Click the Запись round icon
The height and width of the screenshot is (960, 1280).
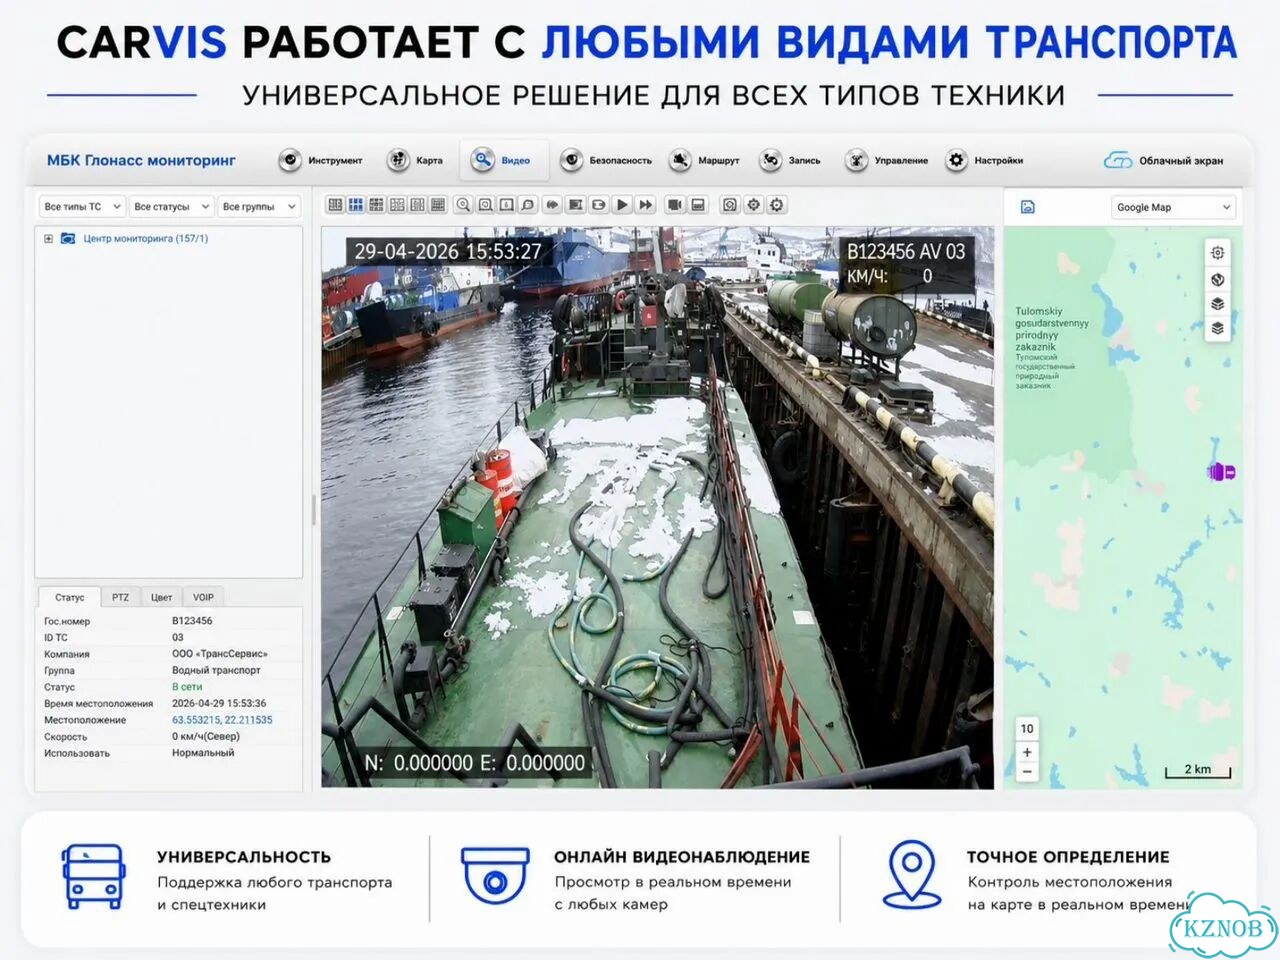click(770, 160)
